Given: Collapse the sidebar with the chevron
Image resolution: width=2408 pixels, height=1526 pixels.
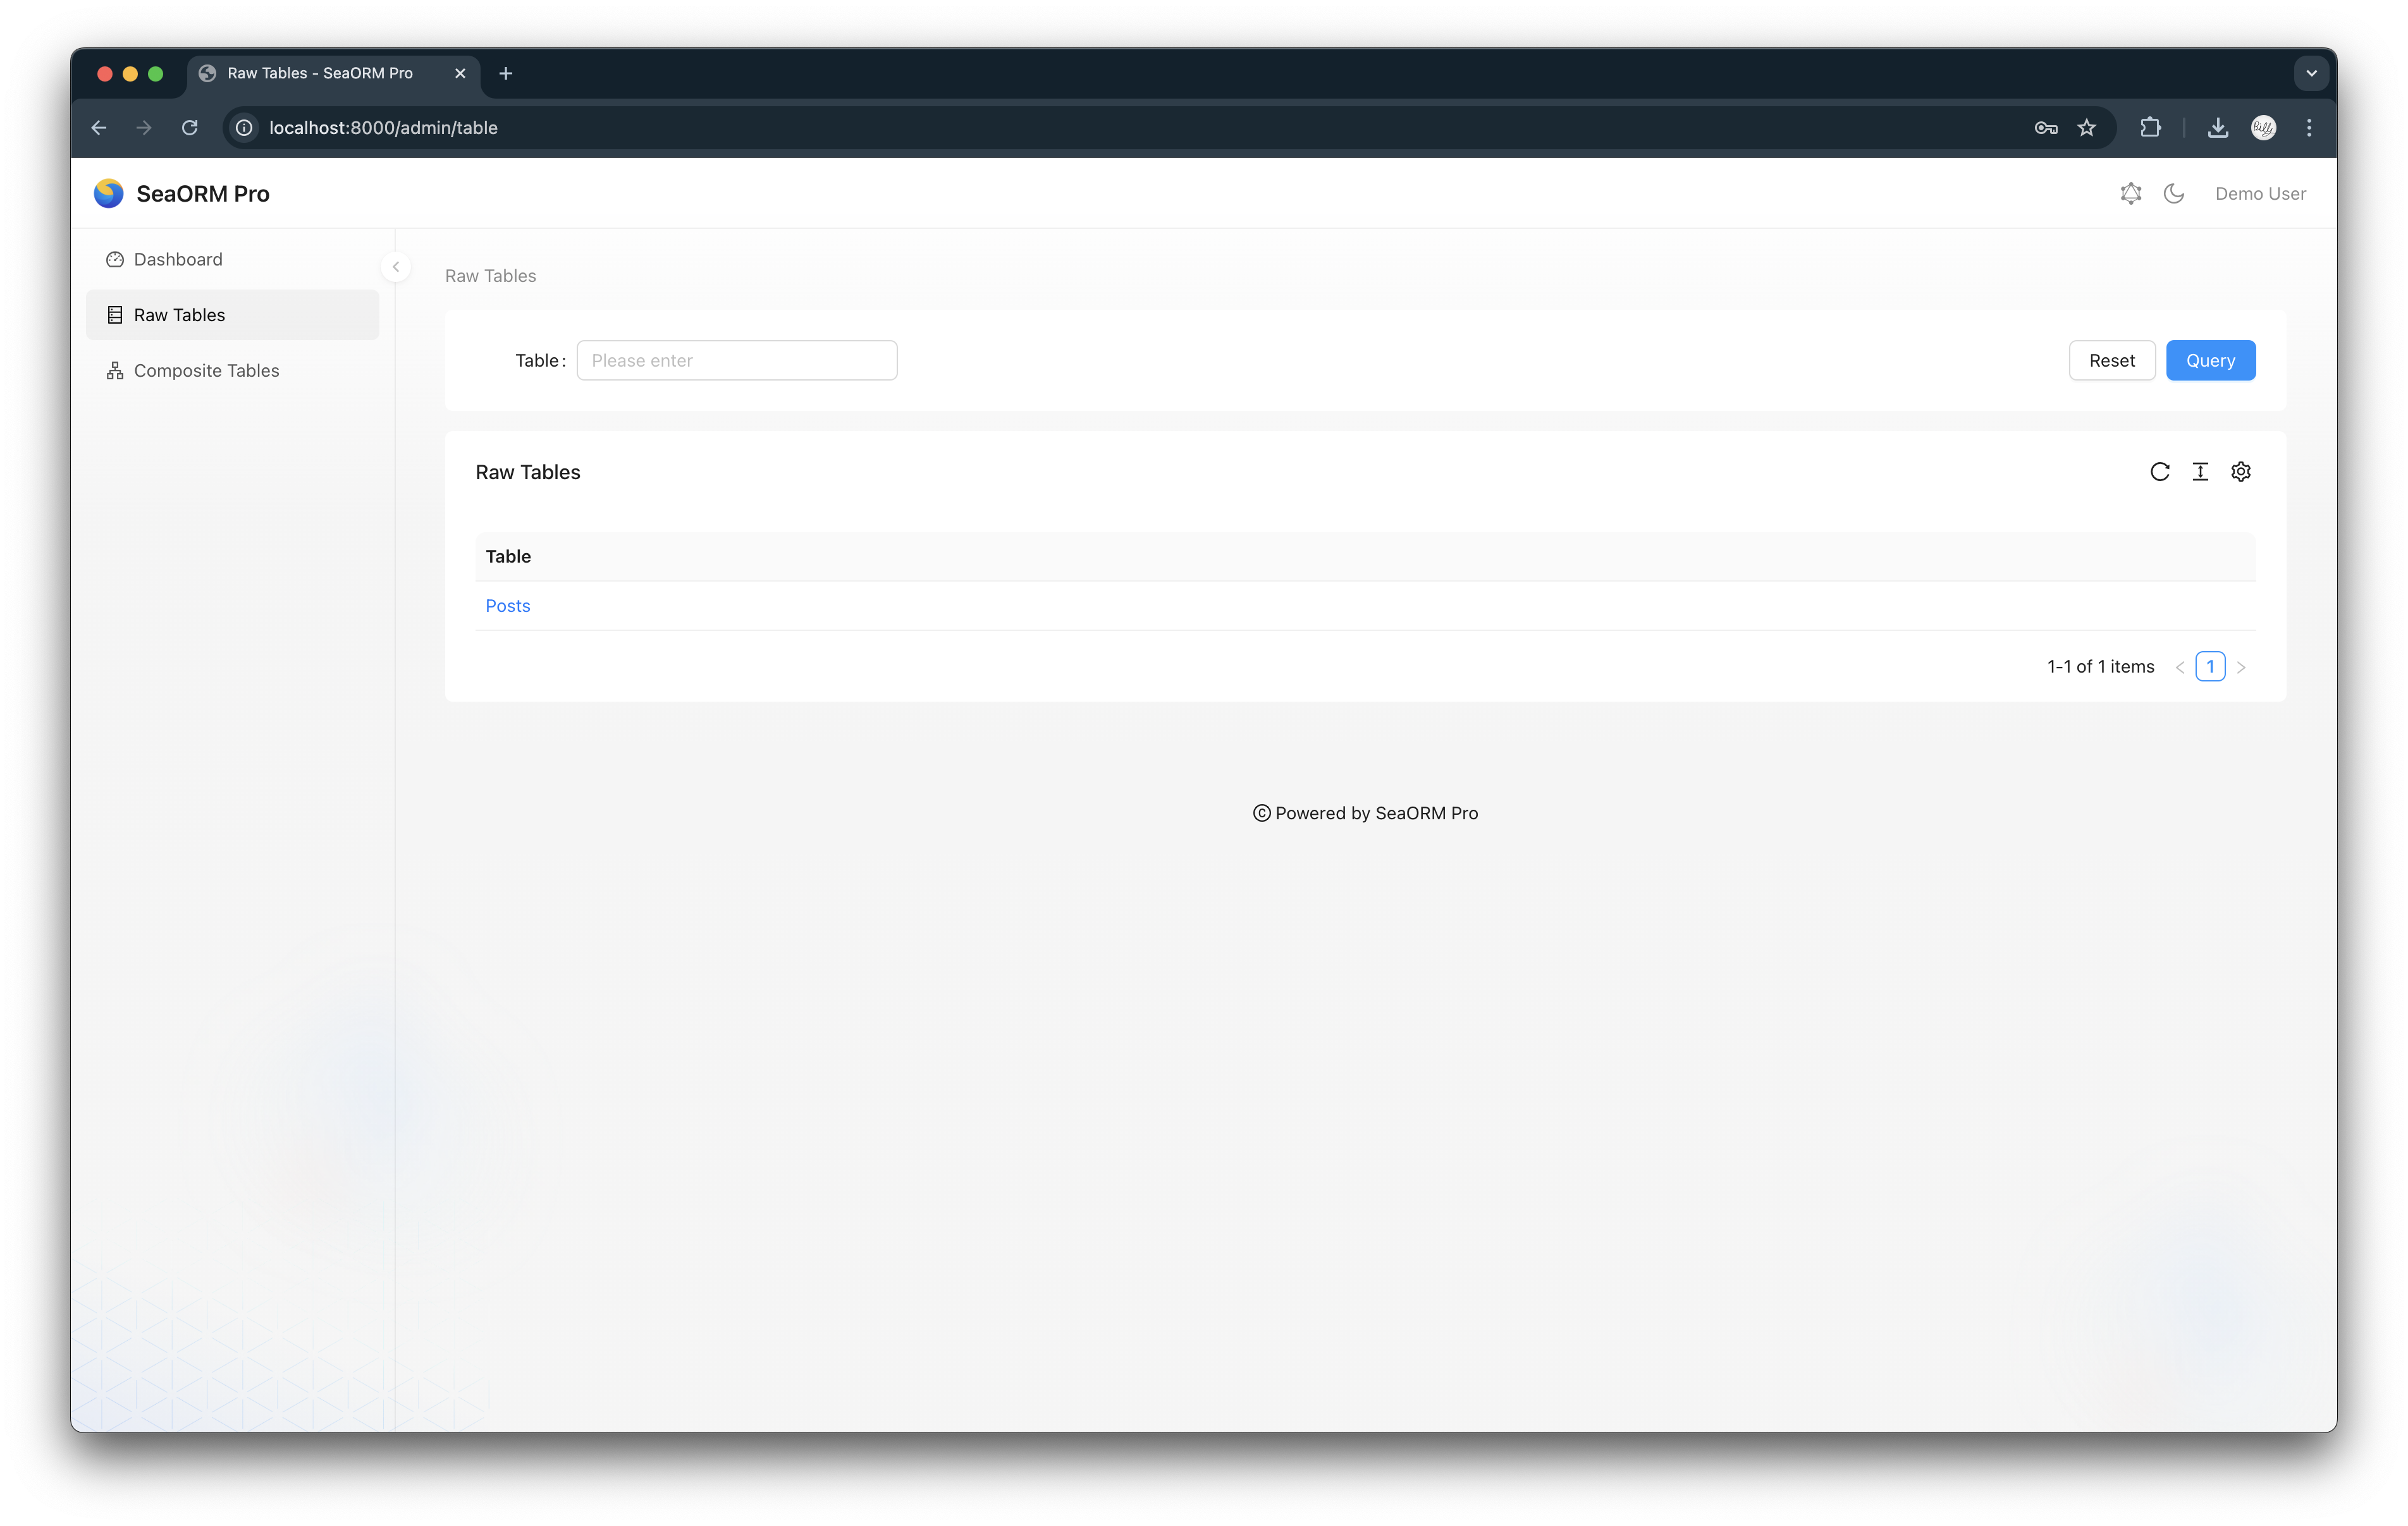Looking at the screenshot, I should coord(396,267).
